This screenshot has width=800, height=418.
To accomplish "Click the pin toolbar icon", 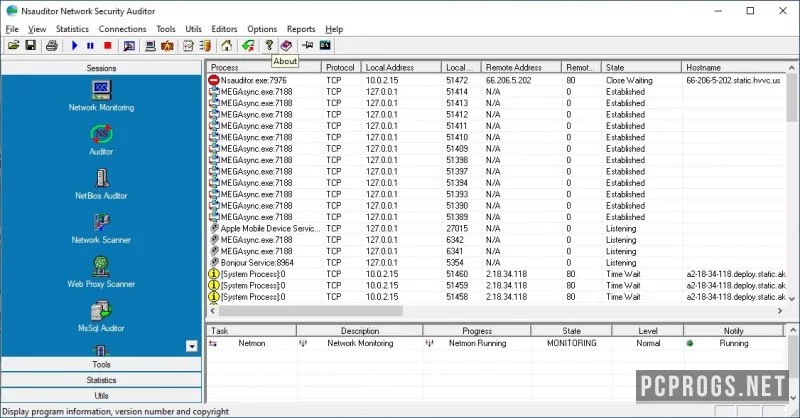I will [x=307, y=45].
